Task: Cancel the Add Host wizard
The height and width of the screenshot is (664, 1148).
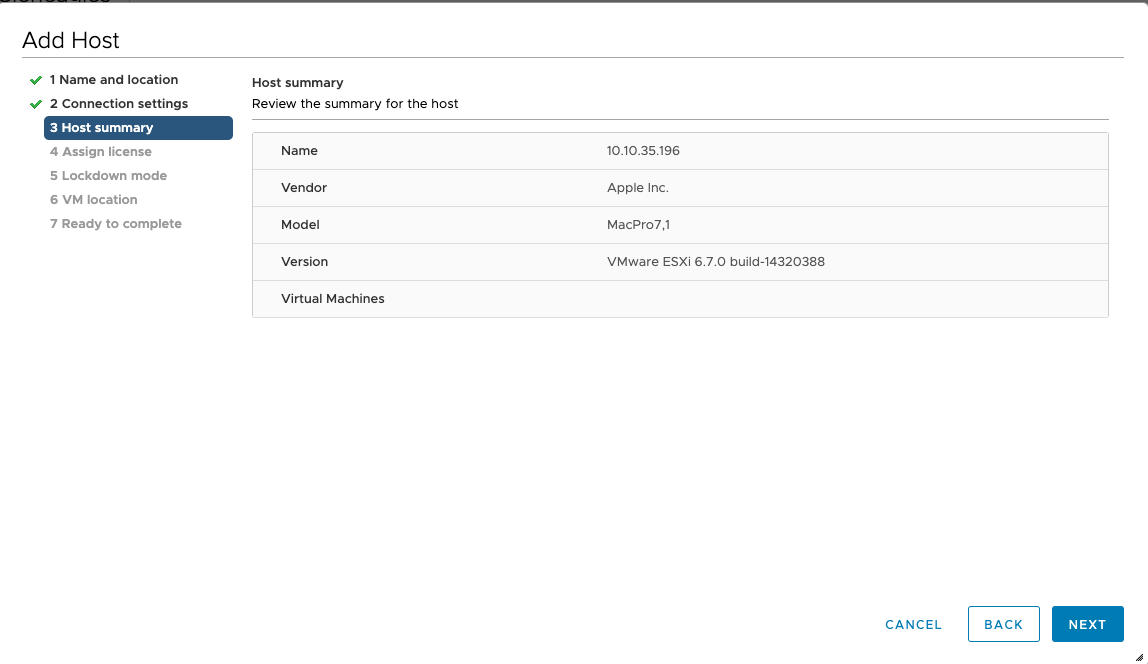Action: 913,624
